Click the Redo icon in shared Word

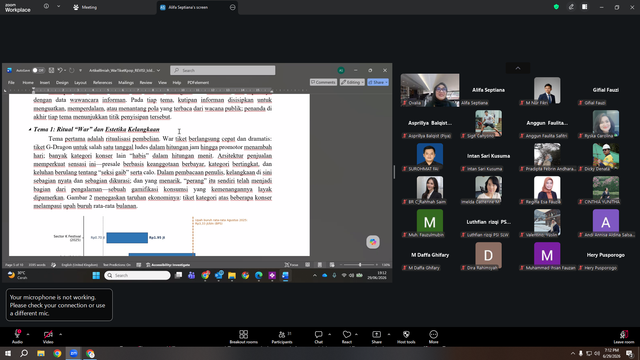(x=71, y=70)
